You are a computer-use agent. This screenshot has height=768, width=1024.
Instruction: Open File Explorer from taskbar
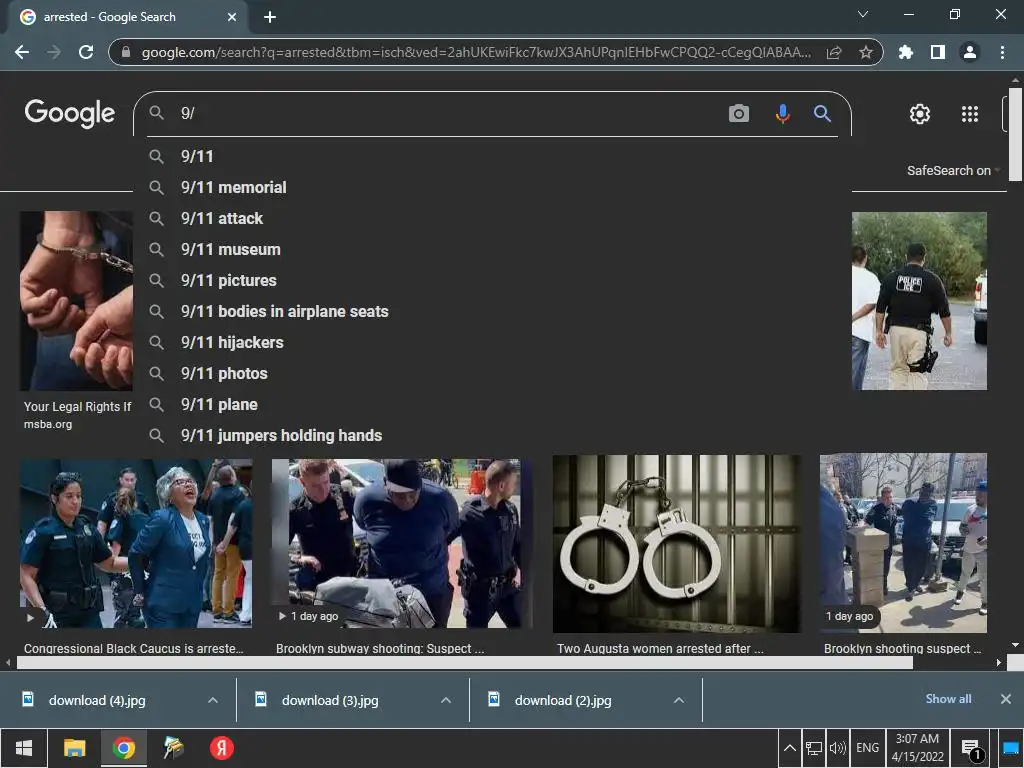click(74, 748)
